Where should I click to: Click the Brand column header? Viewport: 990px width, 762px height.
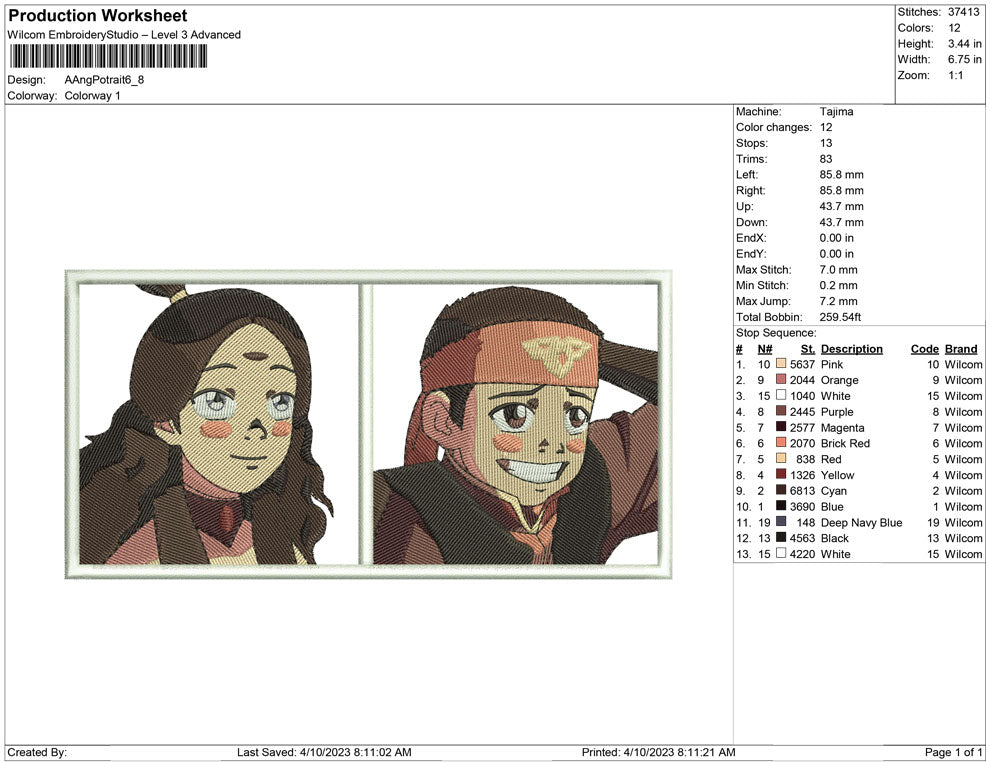point(961,349)
